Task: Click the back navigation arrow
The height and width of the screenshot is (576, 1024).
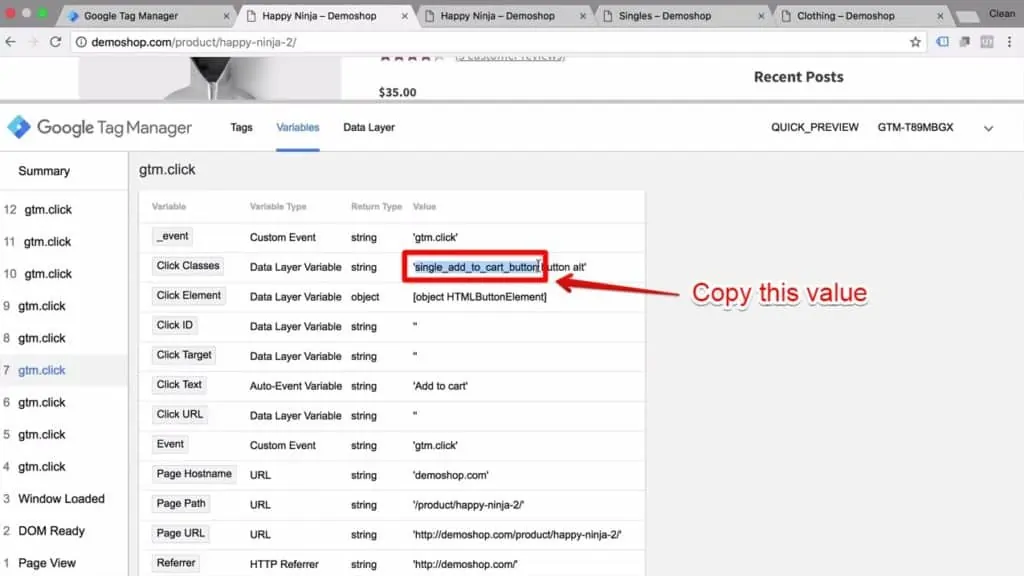Action: click(x=10, y=42)
